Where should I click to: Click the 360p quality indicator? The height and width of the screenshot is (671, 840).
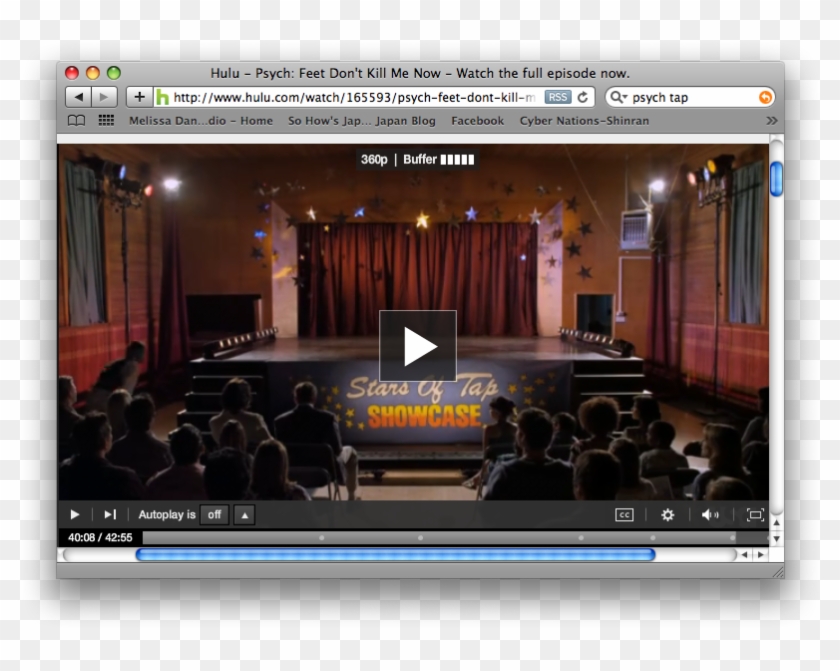[374, 160]
